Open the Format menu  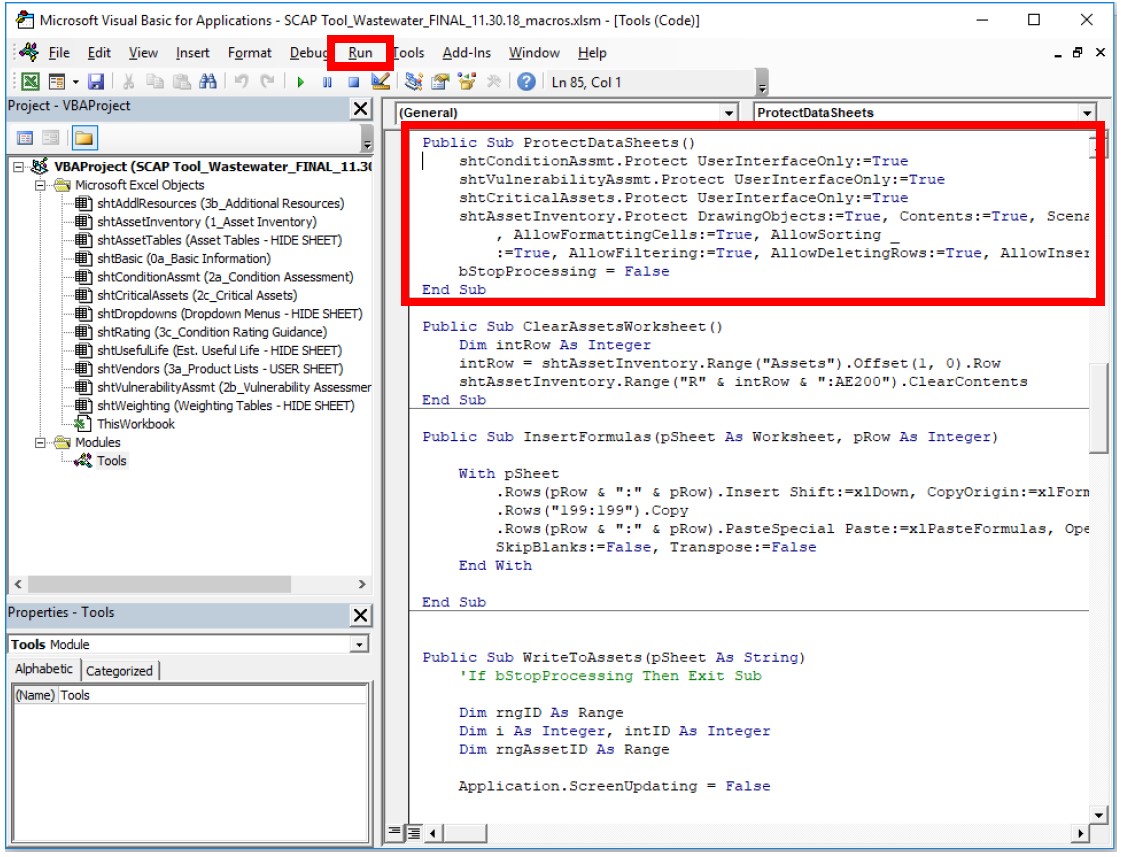tap(249, 53)
